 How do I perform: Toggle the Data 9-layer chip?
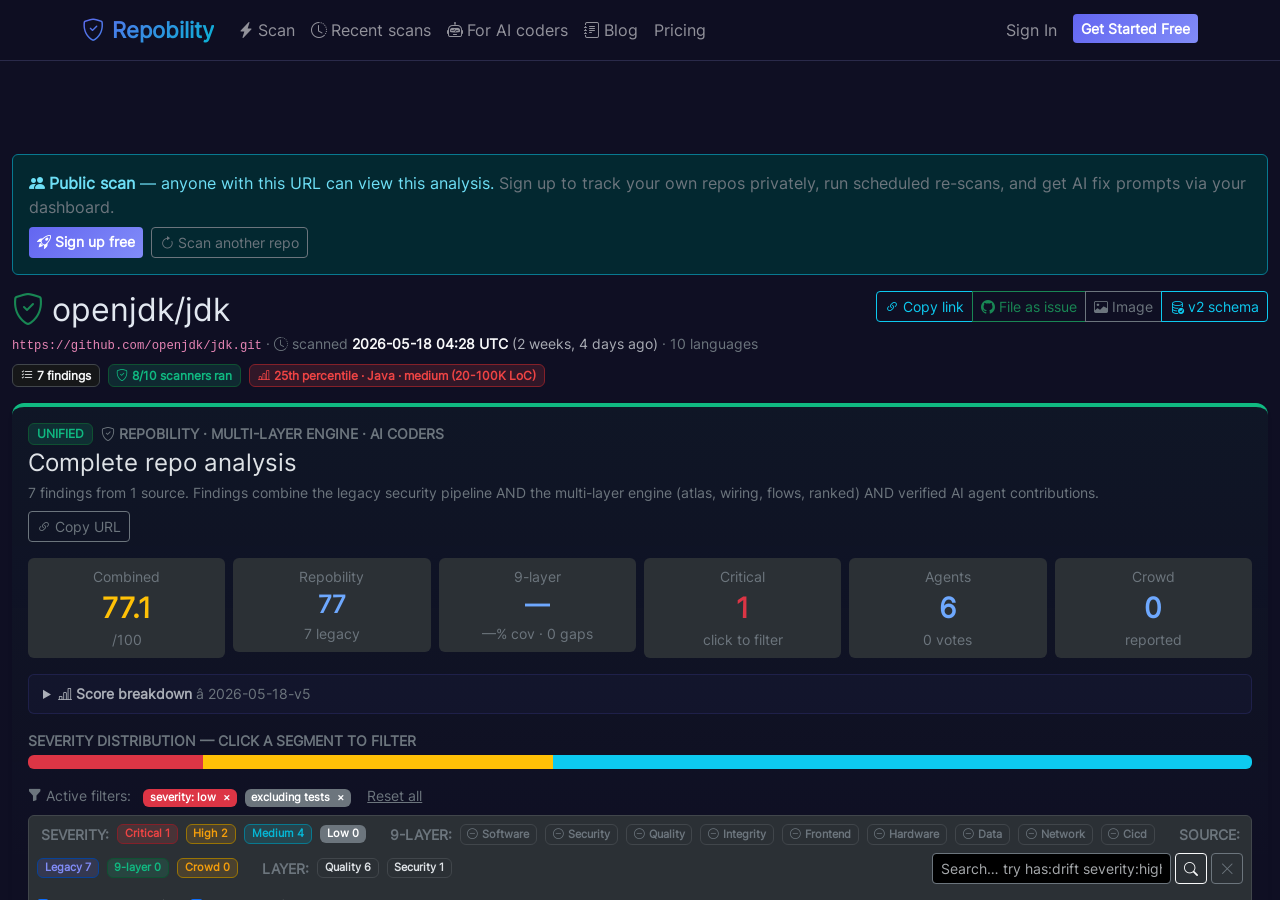982,834
